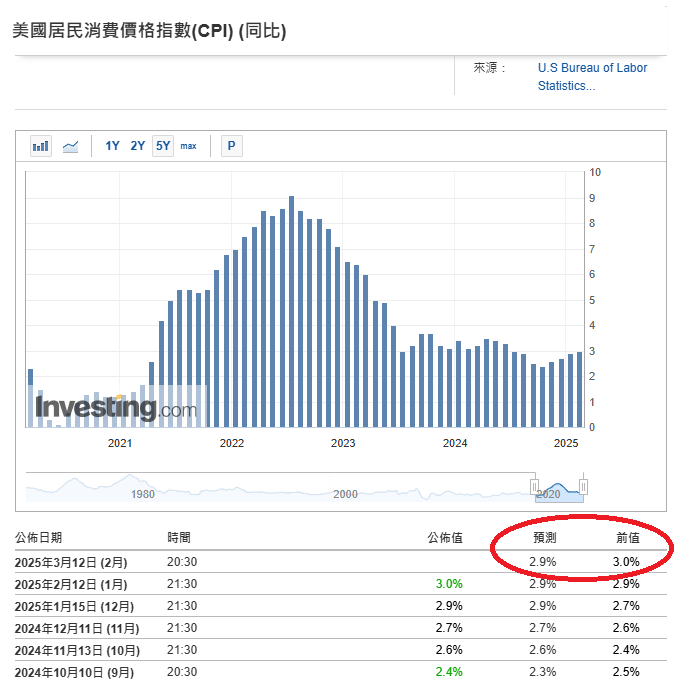Screen dimensions: 675x697
Task: Select the 5Y time range
Action: [163, 146]
